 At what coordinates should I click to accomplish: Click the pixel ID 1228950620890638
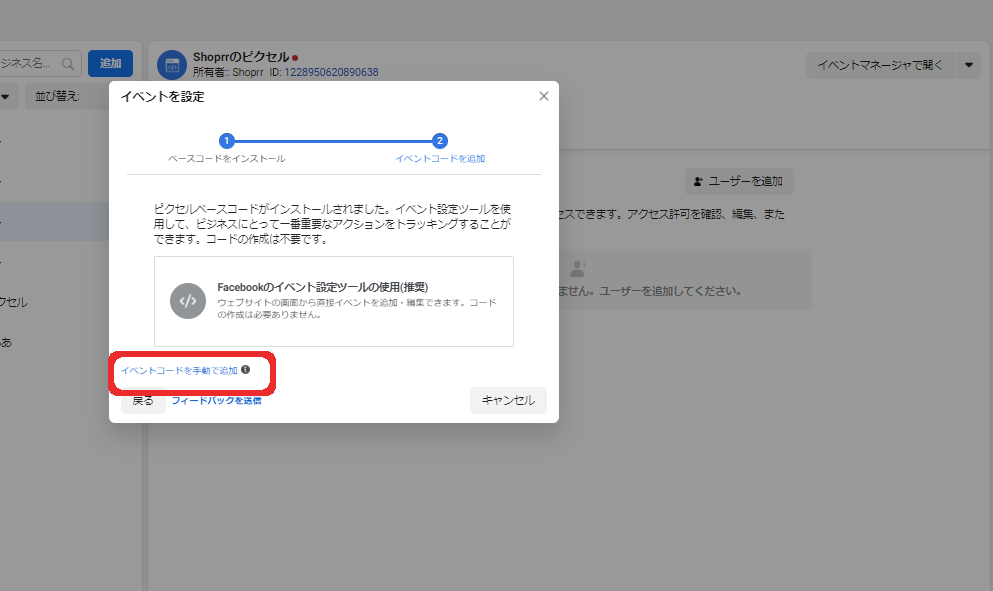coord(331,72)
